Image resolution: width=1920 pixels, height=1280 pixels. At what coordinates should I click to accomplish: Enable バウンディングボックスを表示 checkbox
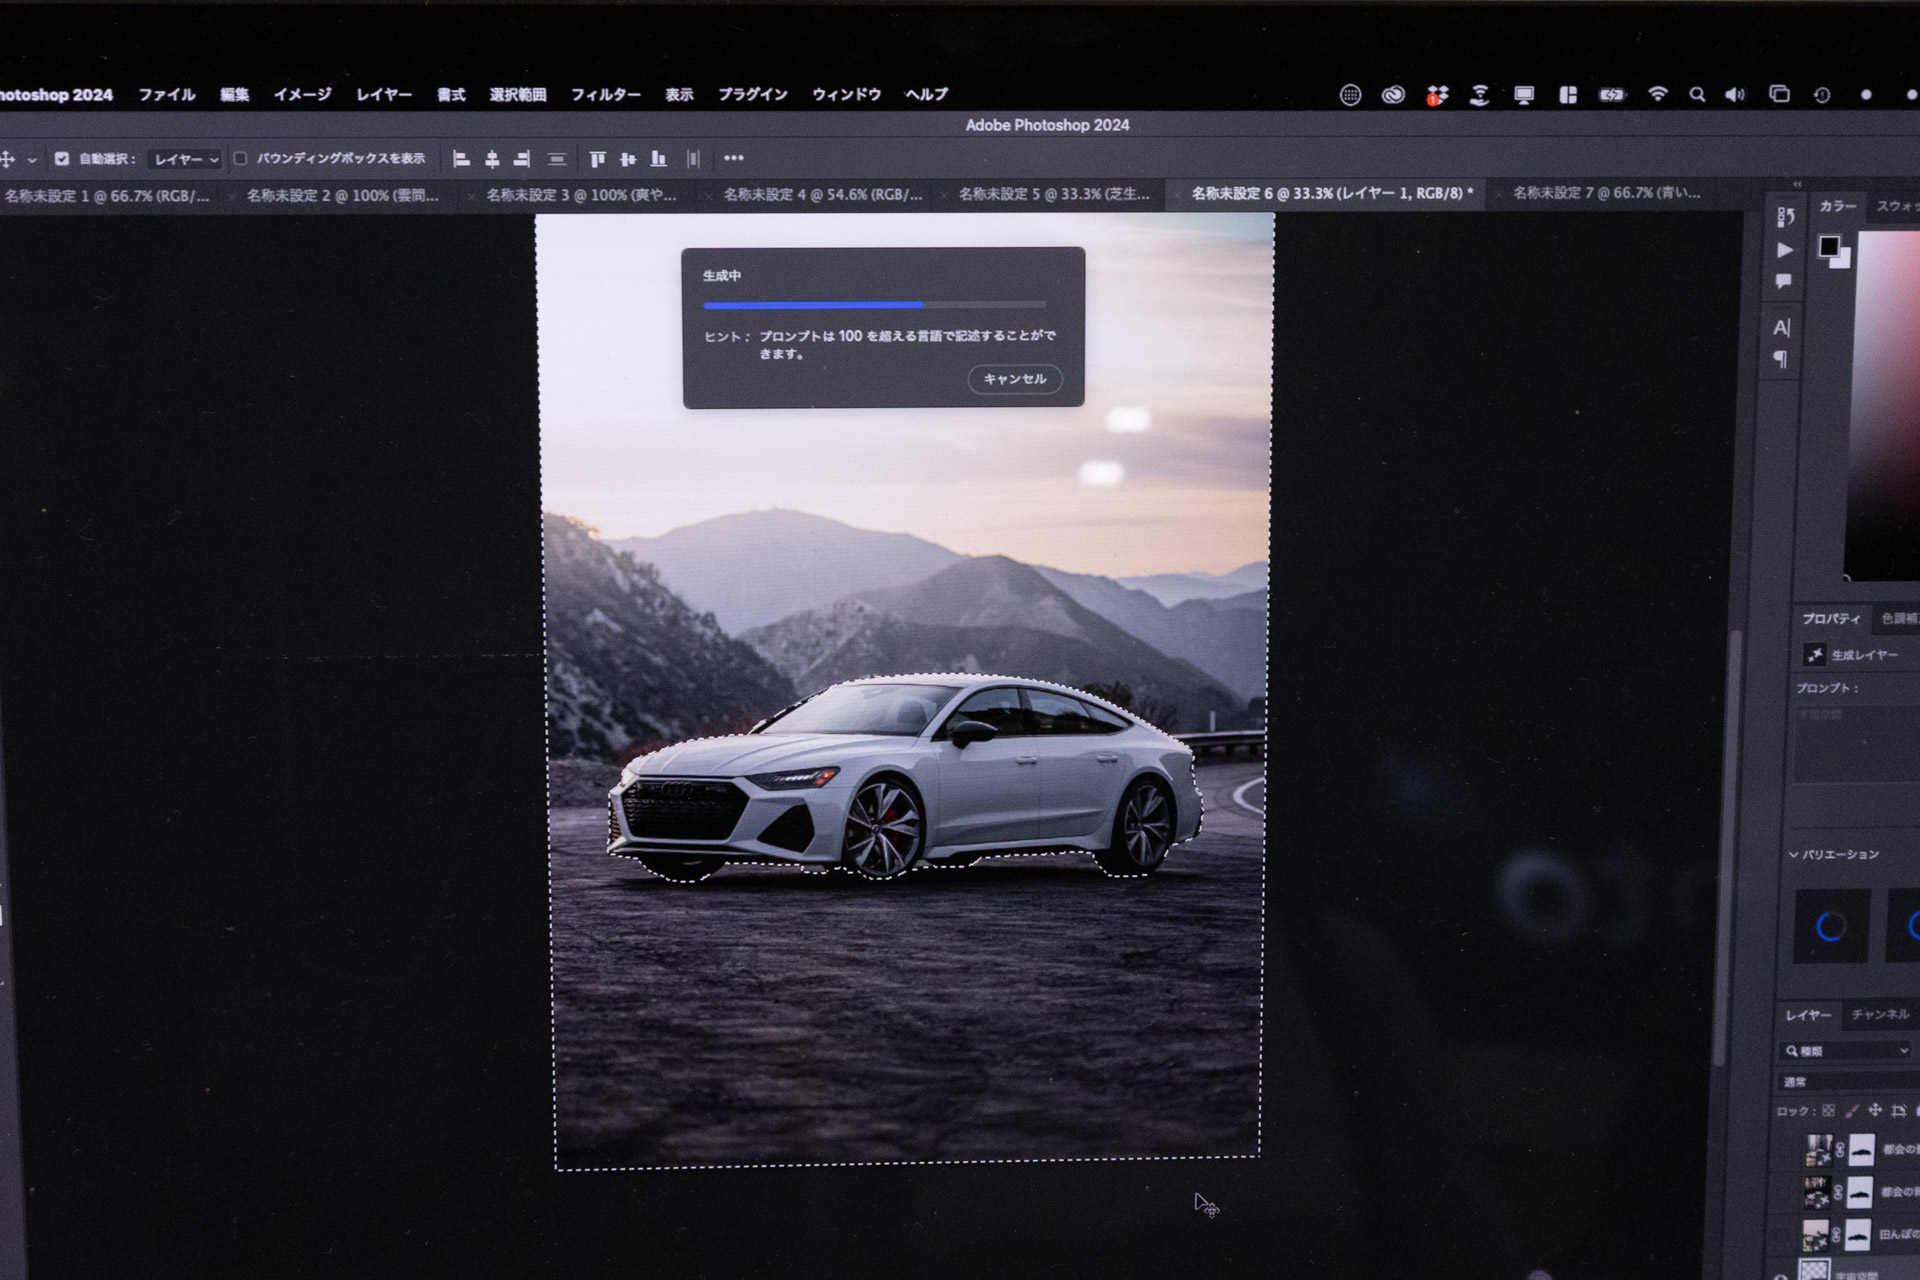240,159
